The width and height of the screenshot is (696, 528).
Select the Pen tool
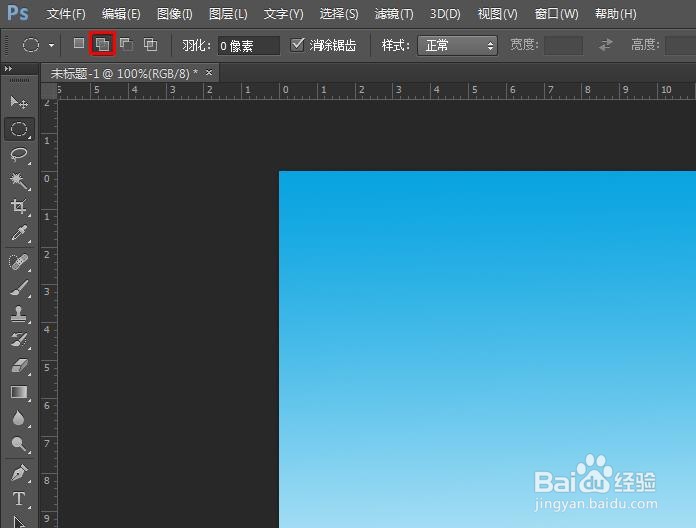[x=19, y=473]
